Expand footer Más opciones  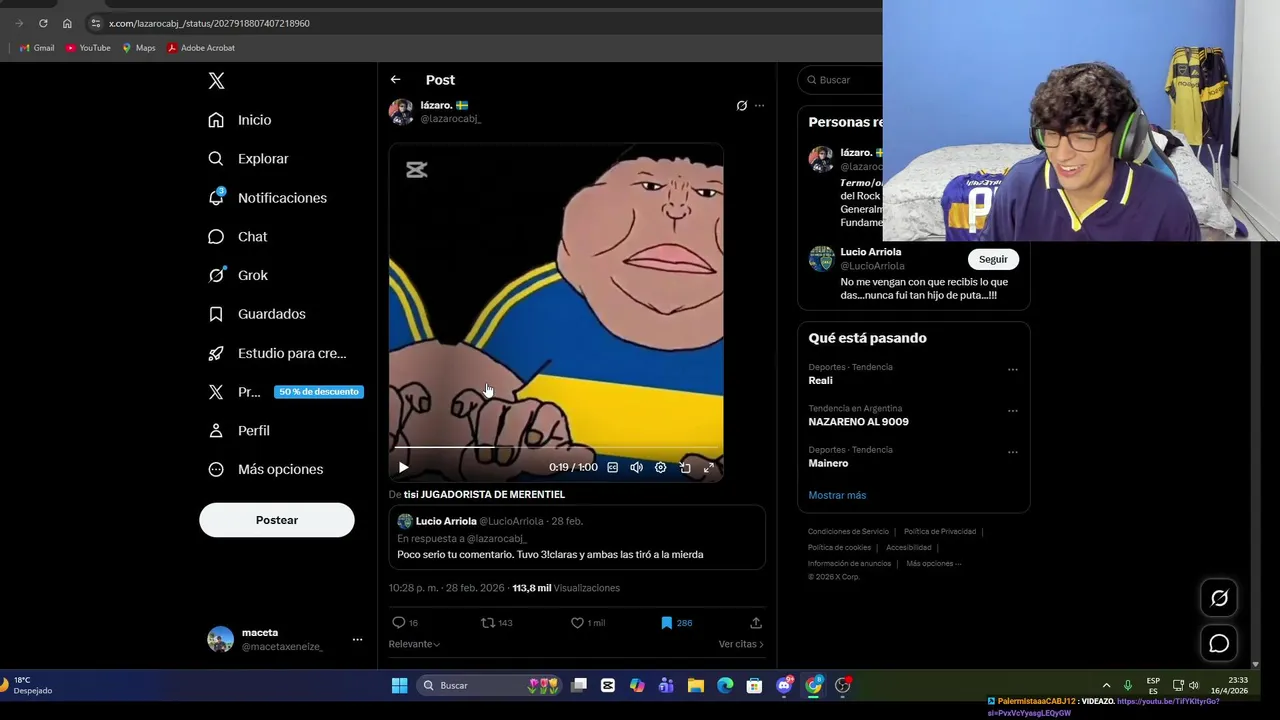coord(934,564)
